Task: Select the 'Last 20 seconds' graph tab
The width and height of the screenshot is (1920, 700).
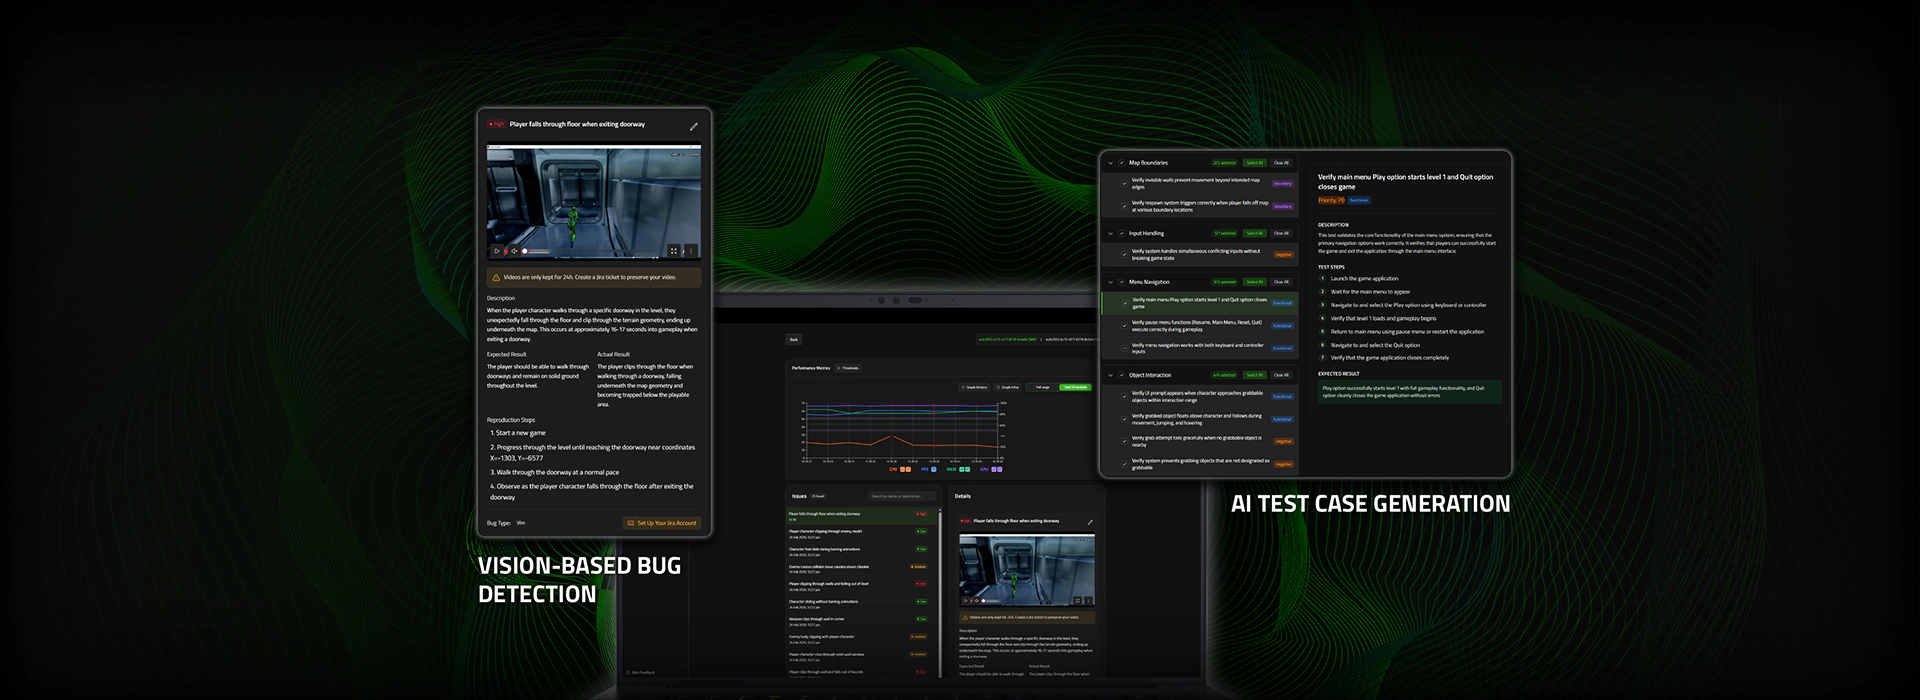Action: click(1076, 387)
